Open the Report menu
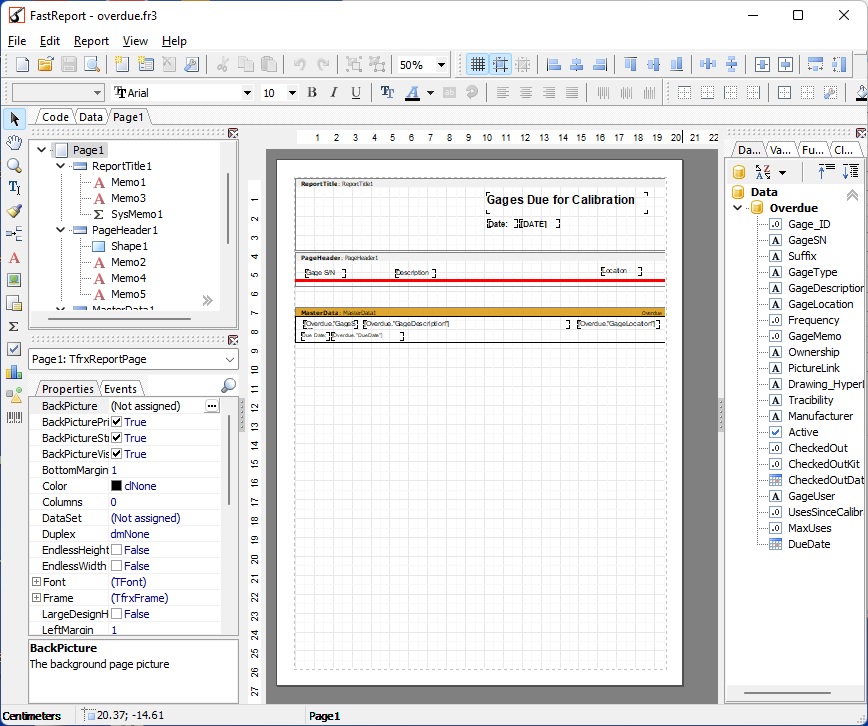Image resolution: width=868 pixels, height=726 pixels. click(91, 41)
